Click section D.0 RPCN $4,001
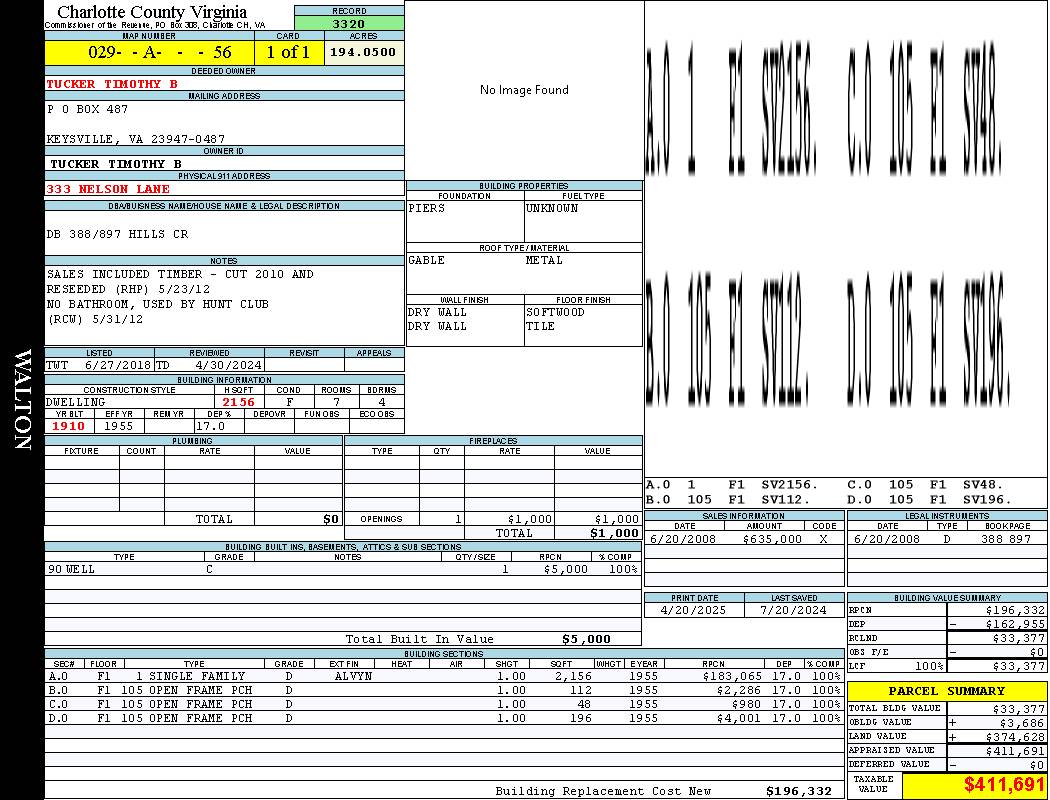1050x800 pixels. (741, 719)
